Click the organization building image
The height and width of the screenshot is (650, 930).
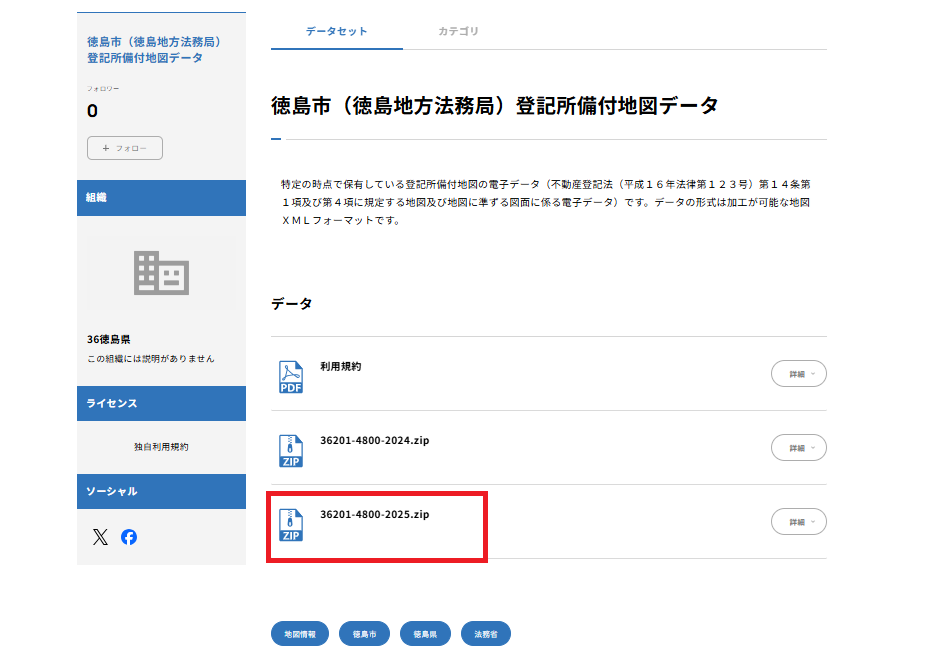[161, 273]
